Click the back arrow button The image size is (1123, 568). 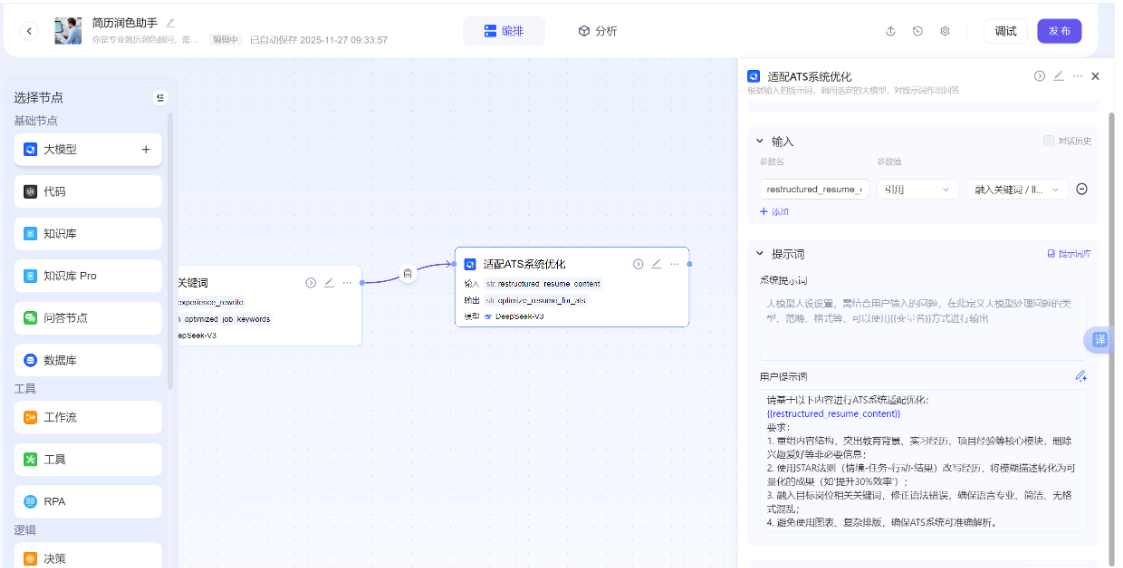[29, 31]
